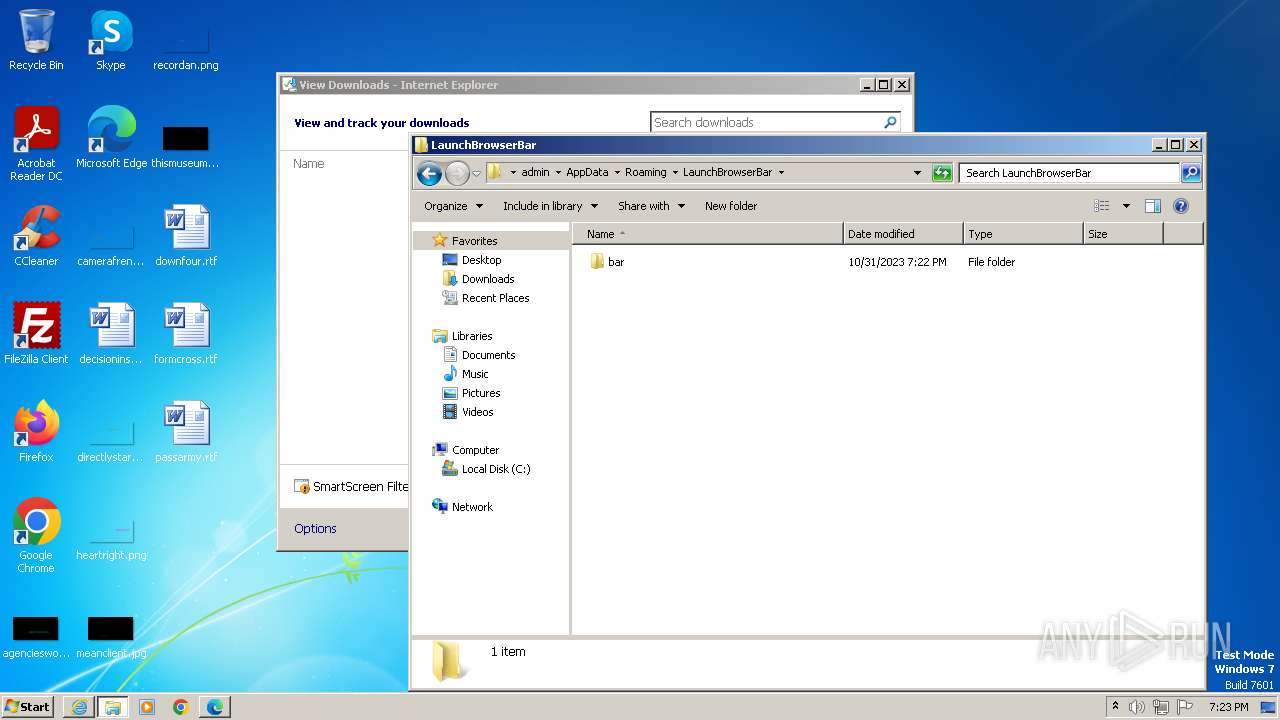This screenshot has height=720, width=1280.
Task: Open Microsoft Edge desktop shortcut
Action: 111,137
